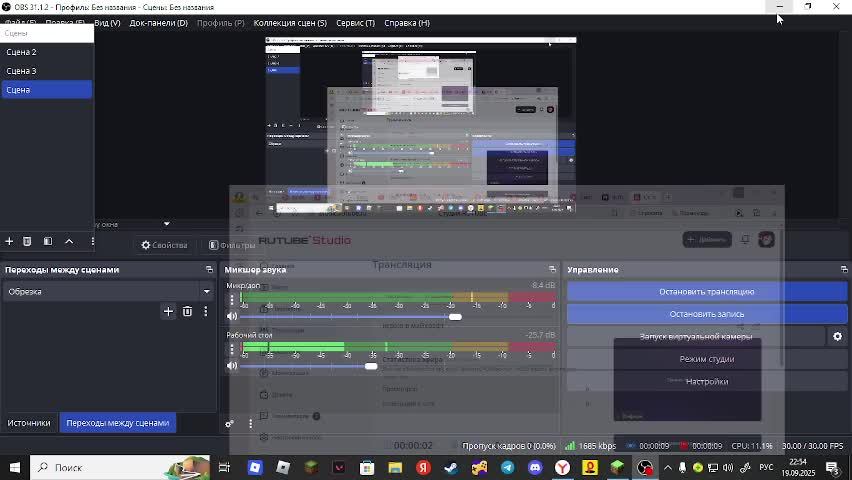Select the highlighted scene Сцена
Viewport: 852px width, 480px height.
coord(47,90)
